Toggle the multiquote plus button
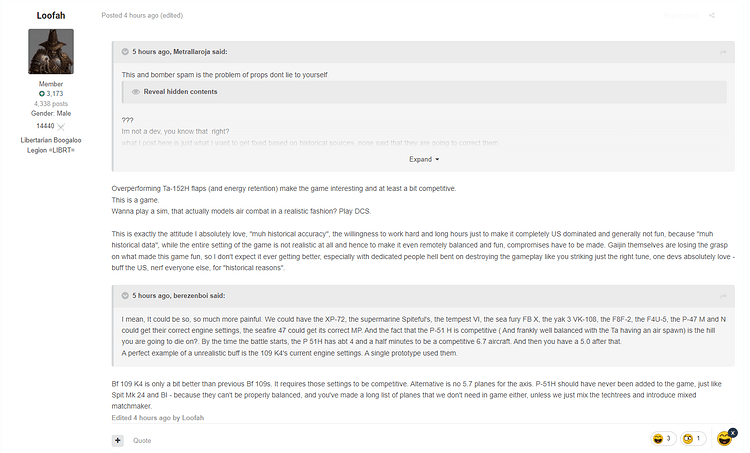 click(118, 441)
